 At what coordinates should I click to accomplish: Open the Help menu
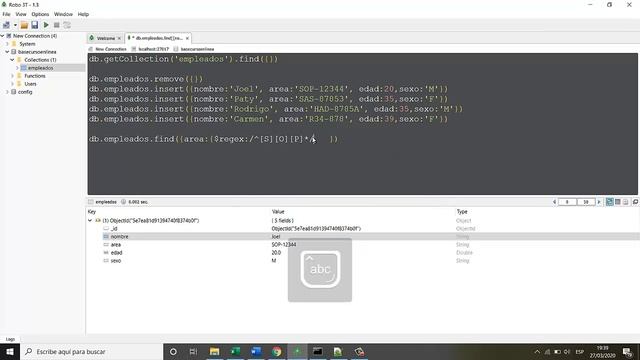point(83,14)
